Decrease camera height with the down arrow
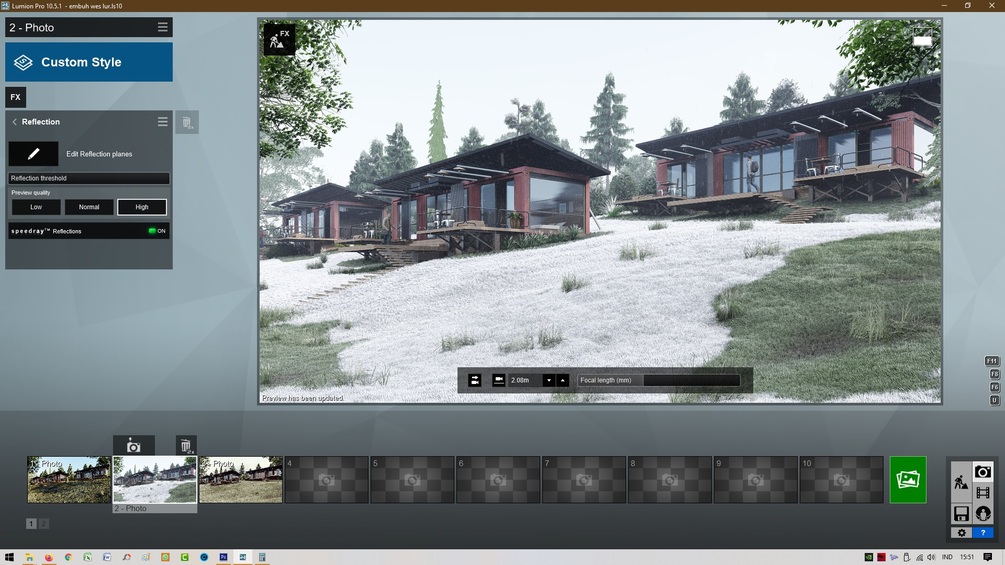The width and height of the screenshot is (1005, 565). coord(549,380)
